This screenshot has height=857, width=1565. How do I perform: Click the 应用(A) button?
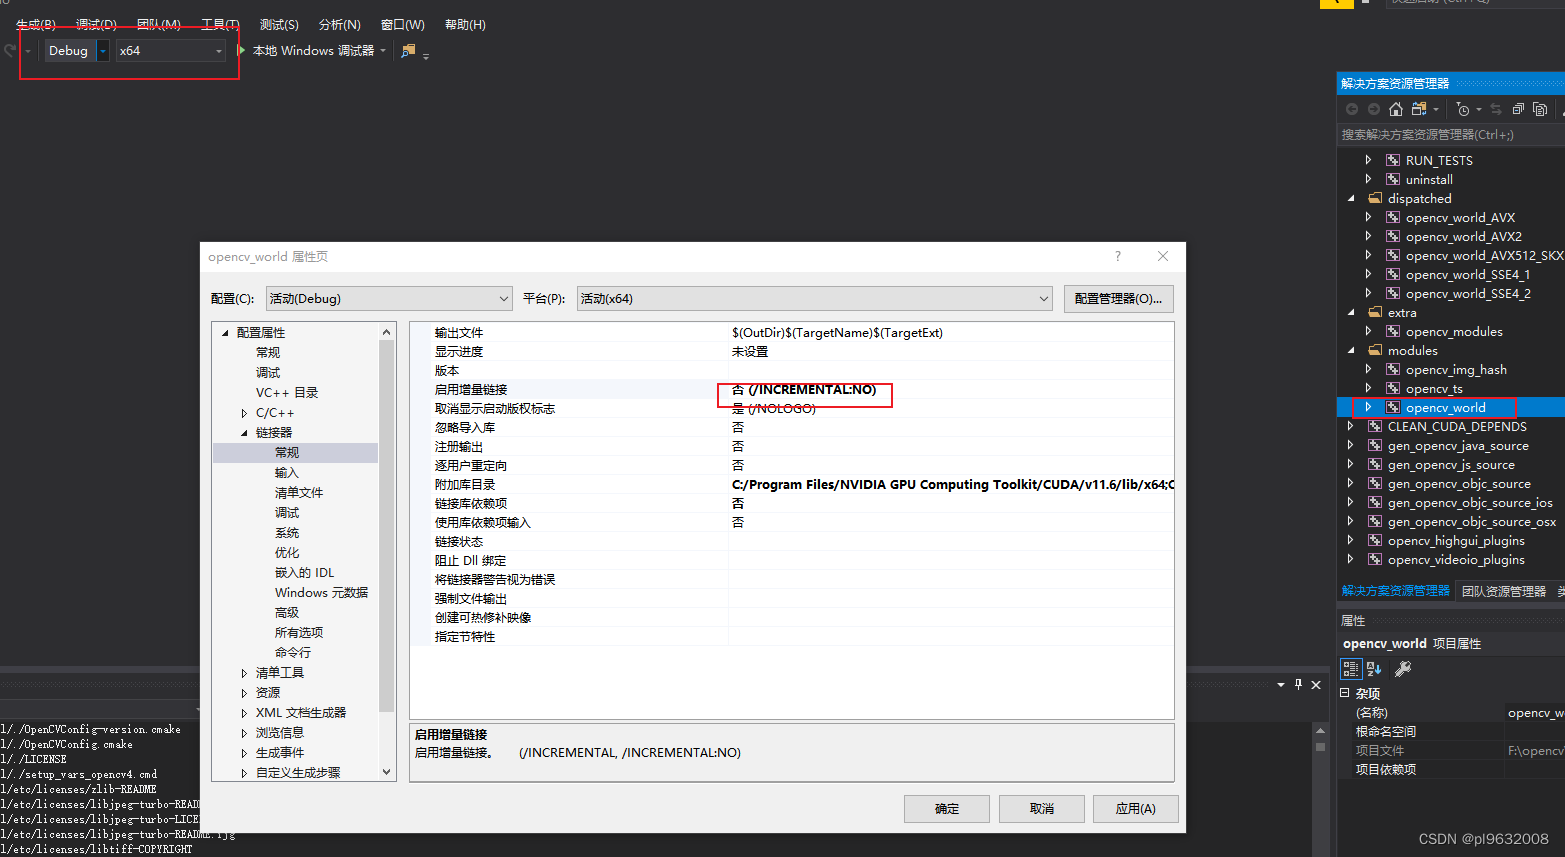click(1135, 808)
